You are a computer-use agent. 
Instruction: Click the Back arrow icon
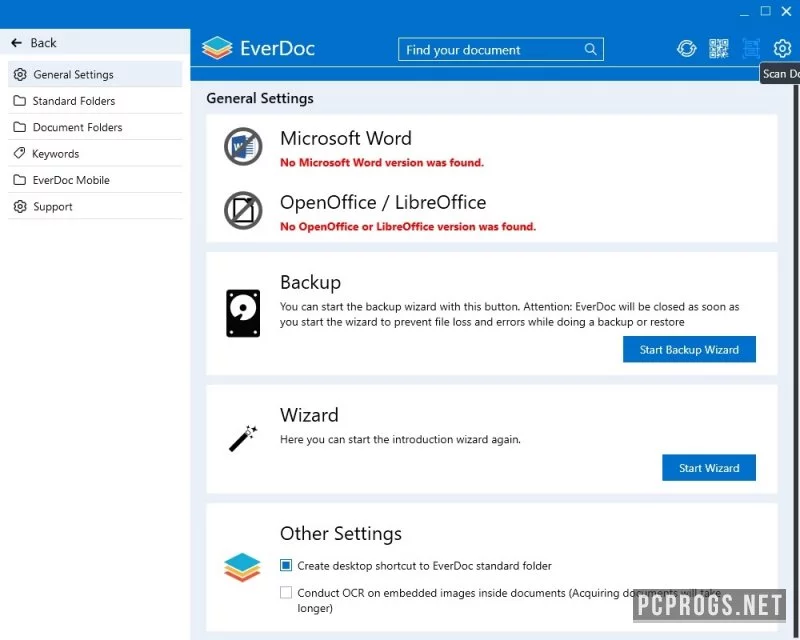[16, 43]
